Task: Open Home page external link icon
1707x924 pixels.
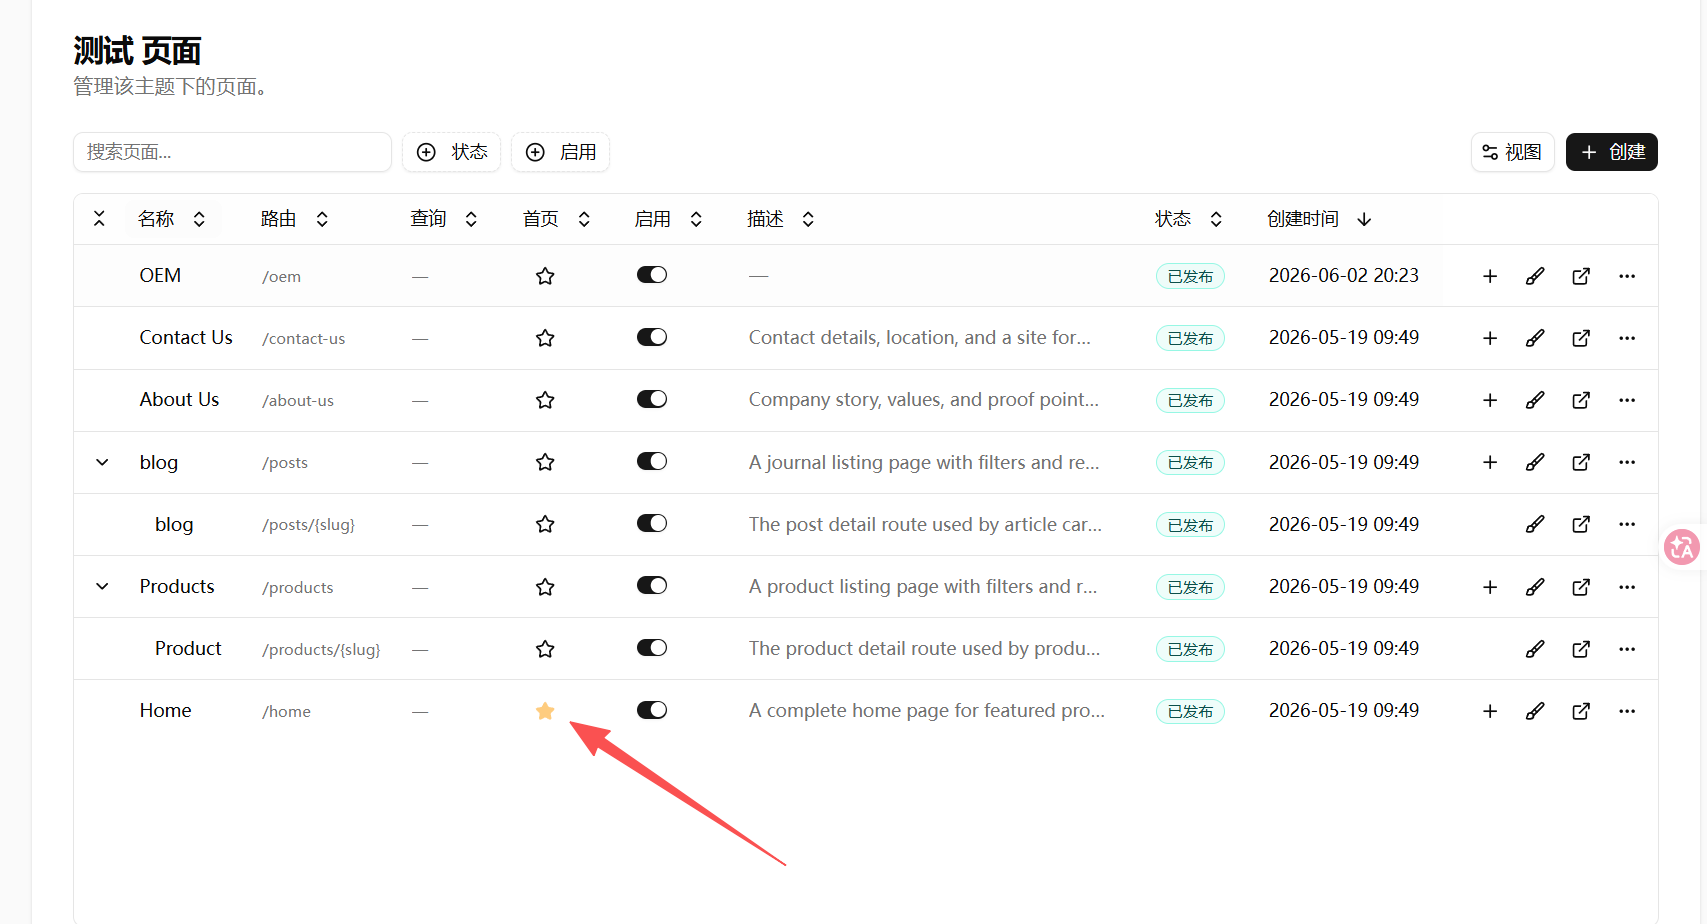Action: click(1581, 711)
